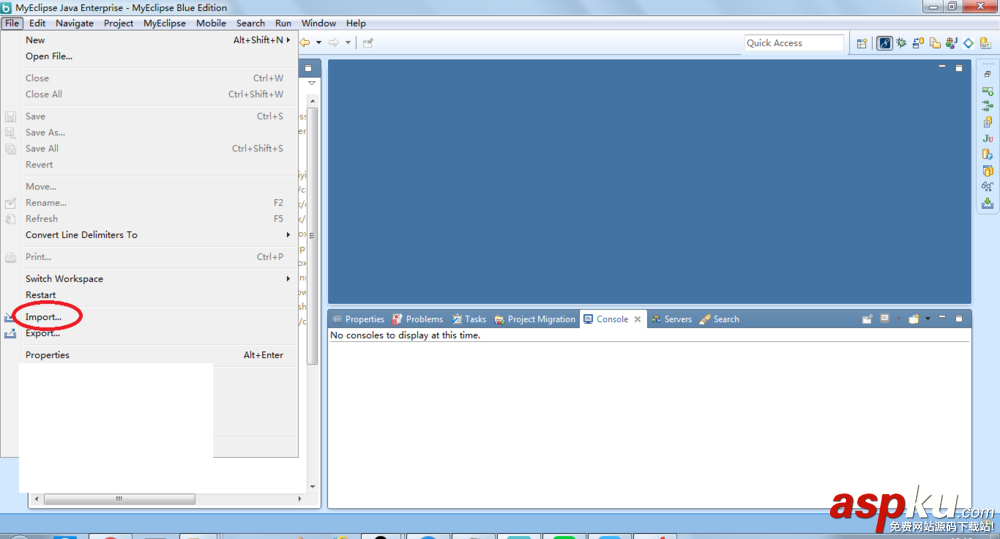Click the pin editor toolbar icon

pos(368,43)
